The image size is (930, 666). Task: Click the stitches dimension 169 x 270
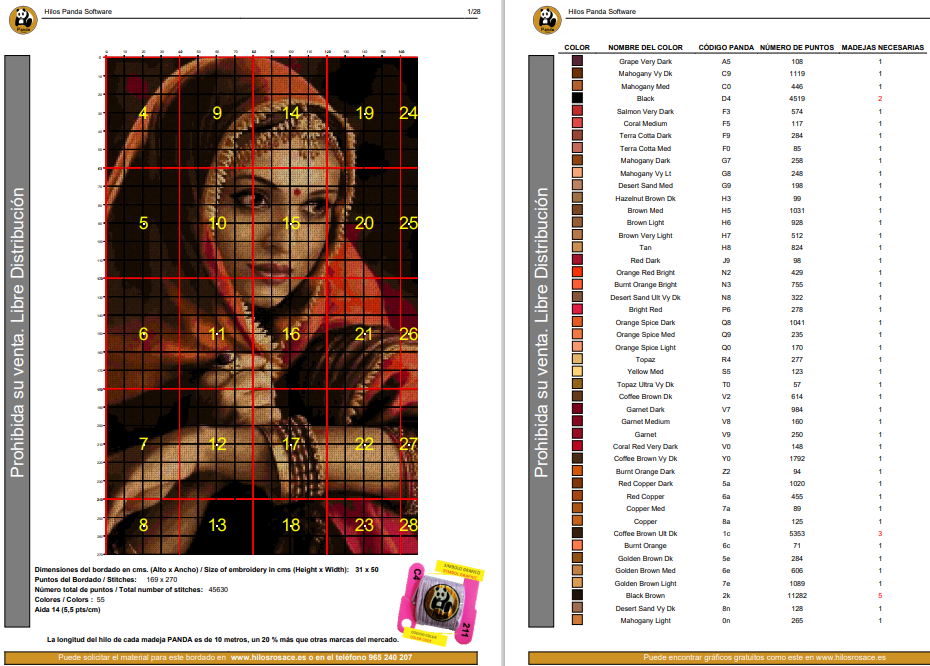pos(161,579)
